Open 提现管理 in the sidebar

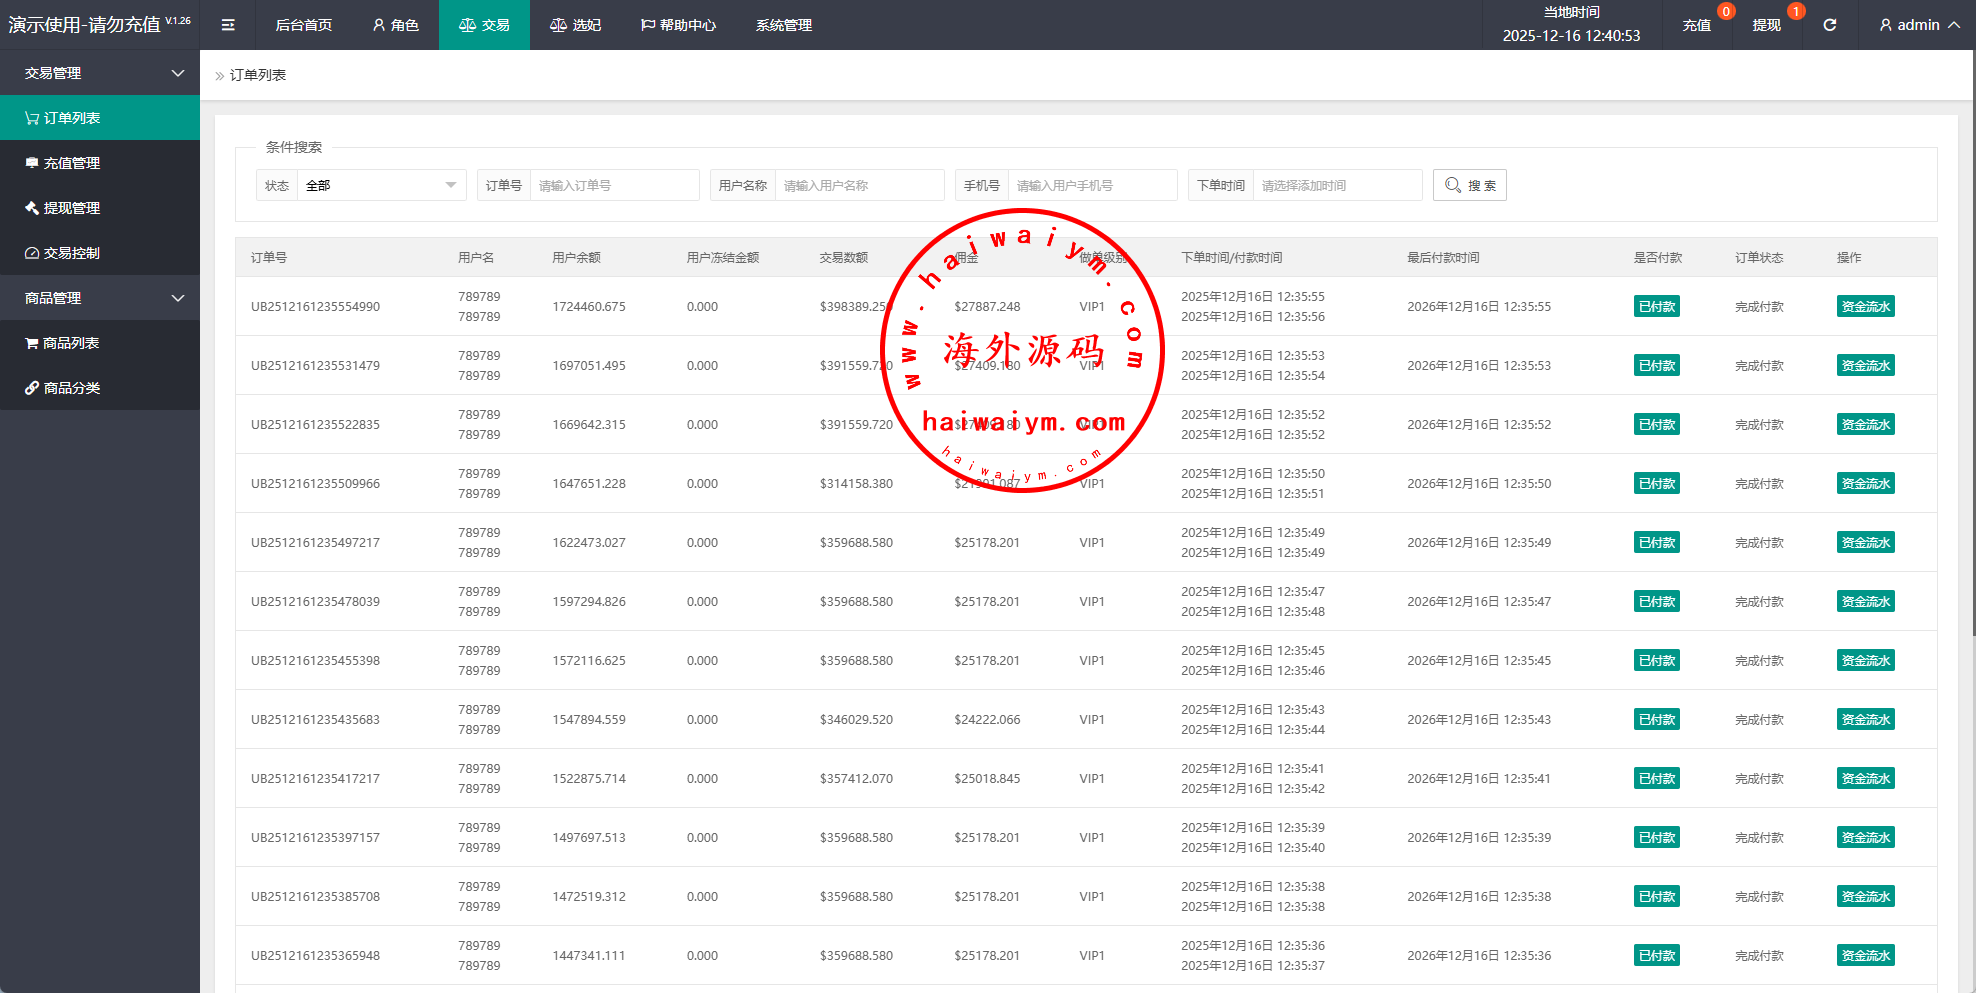point(72,208)
